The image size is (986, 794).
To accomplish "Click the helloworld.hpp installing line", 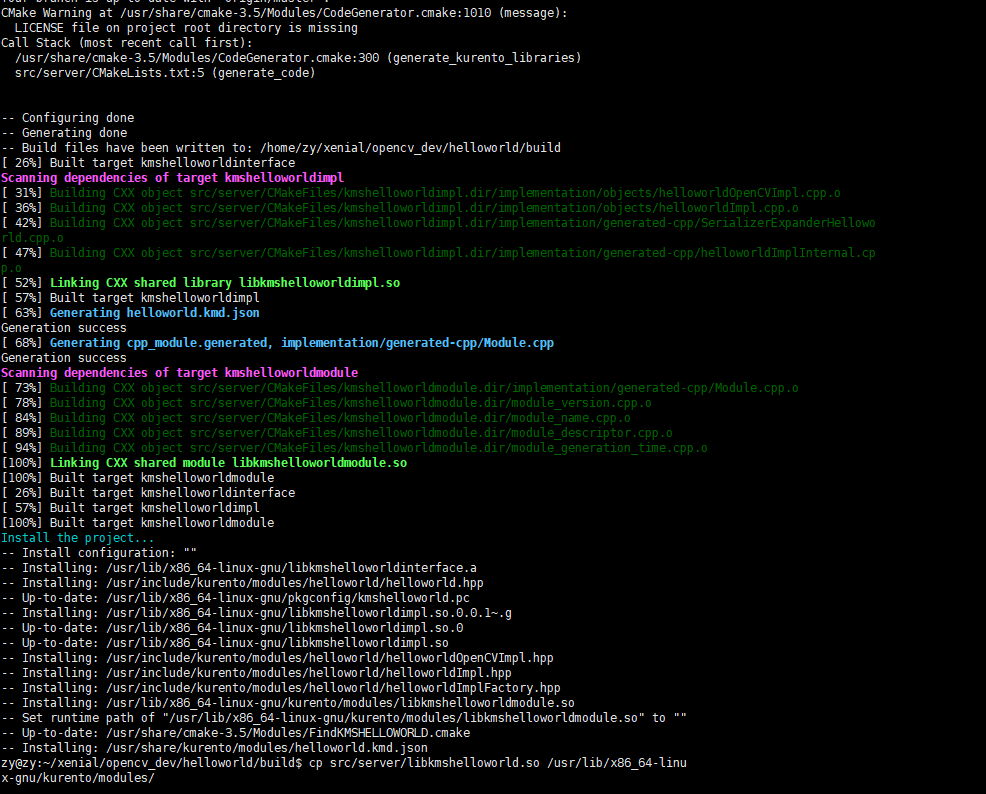I will point(243,583).
